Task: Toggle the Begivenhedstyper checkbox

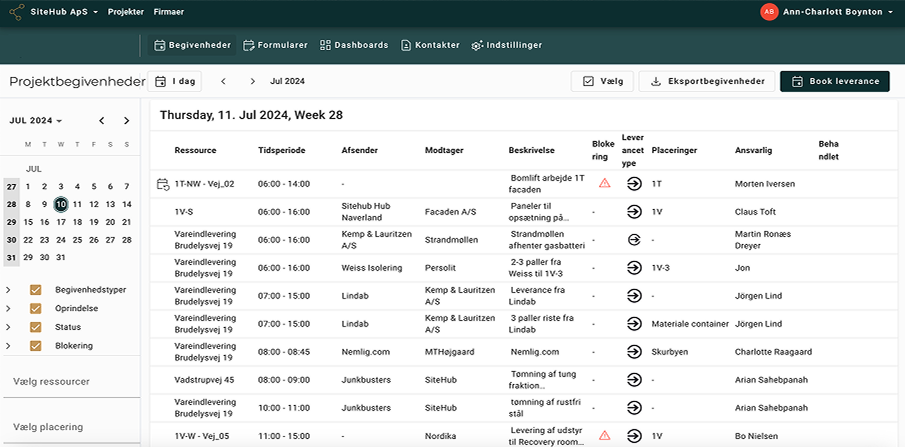Action: coord(36,290)
